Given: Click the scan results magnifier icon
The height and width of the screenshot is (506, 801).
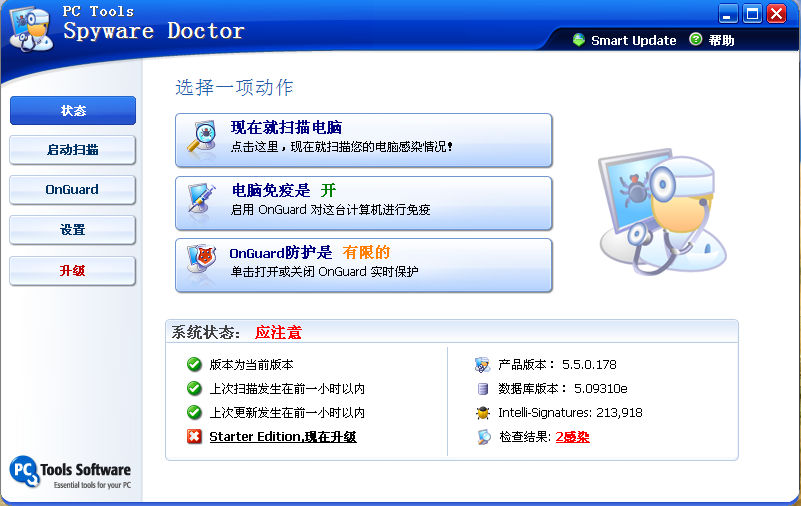Looking at the screenshot, I should (x=484, y=437).
